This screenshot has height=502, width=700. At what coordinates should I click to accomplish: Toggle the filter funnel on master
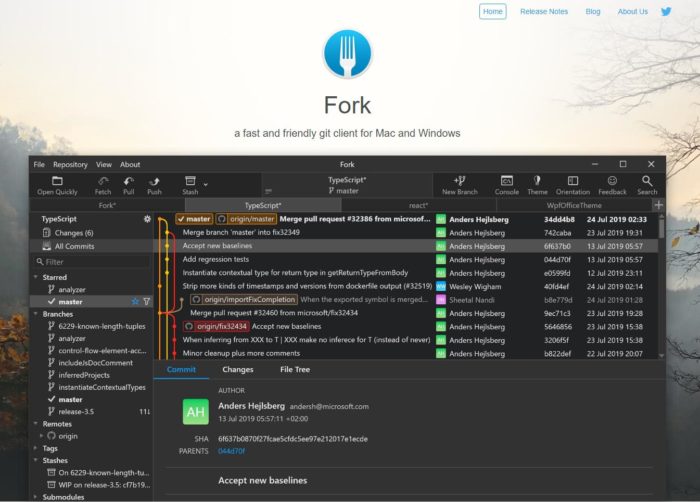(x=146, y=301)
